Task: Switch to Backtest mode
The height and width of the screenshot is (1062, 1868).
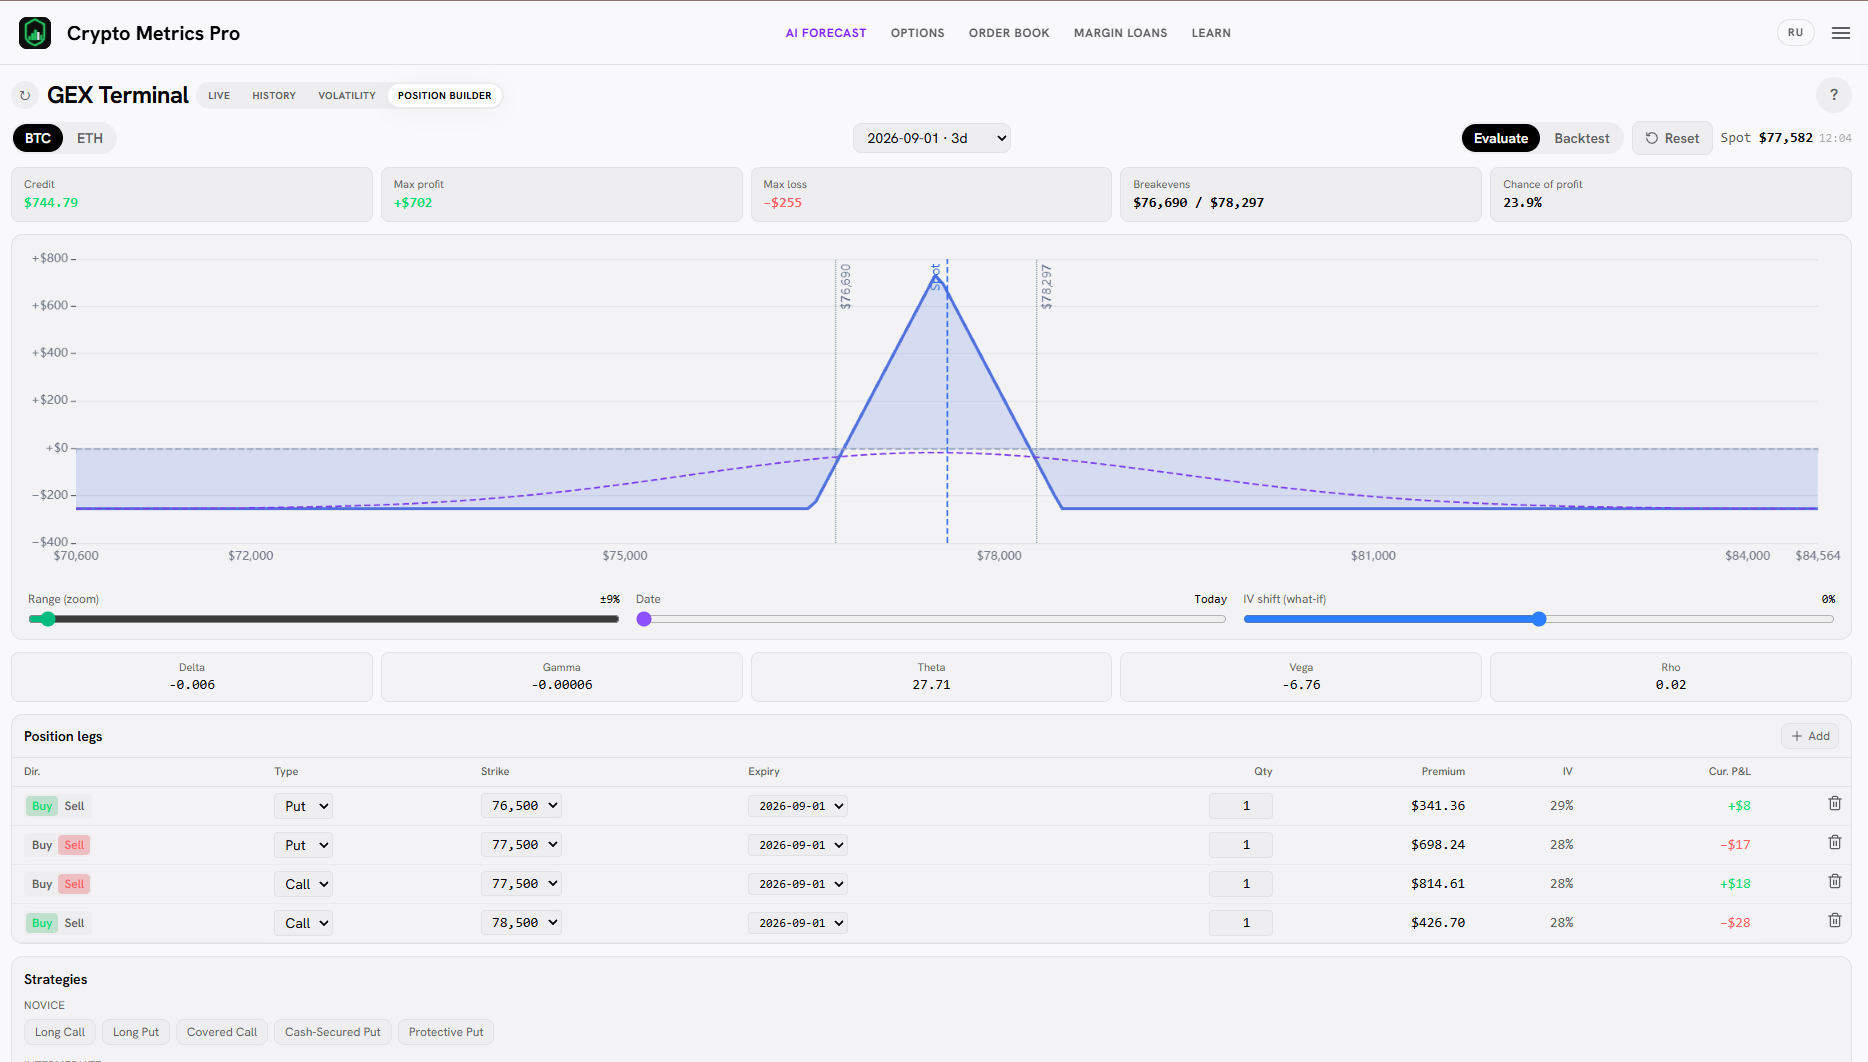Action: tap(1581, 138)
